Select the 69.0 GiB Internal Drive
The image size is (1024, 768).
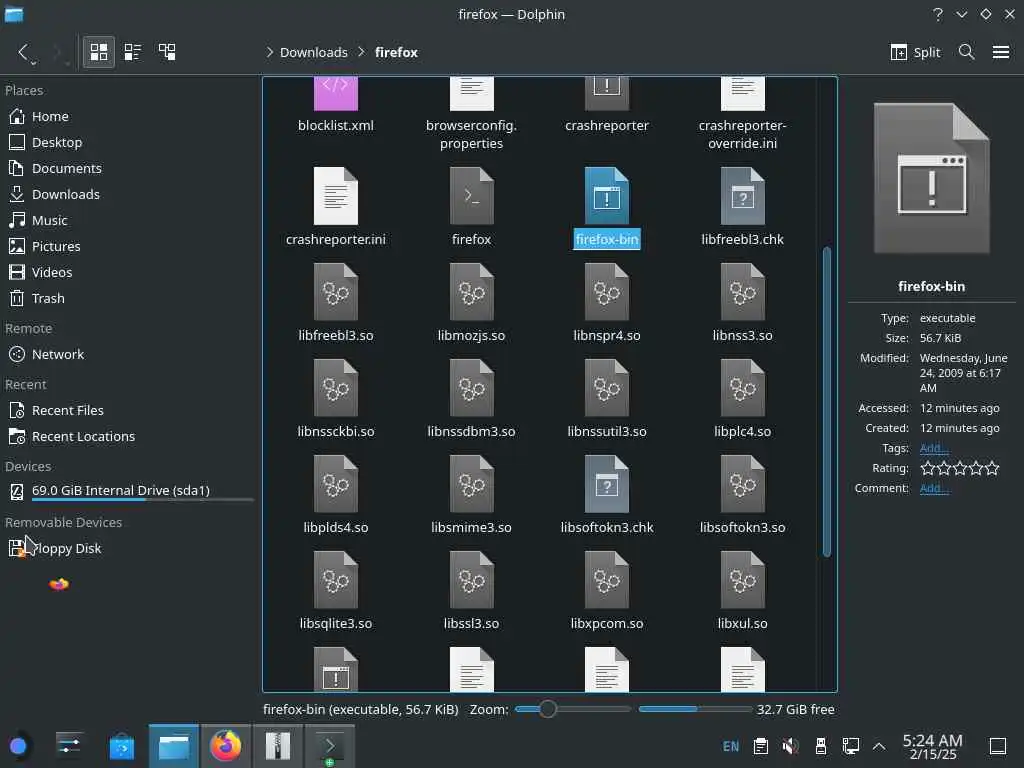[129, 491]
